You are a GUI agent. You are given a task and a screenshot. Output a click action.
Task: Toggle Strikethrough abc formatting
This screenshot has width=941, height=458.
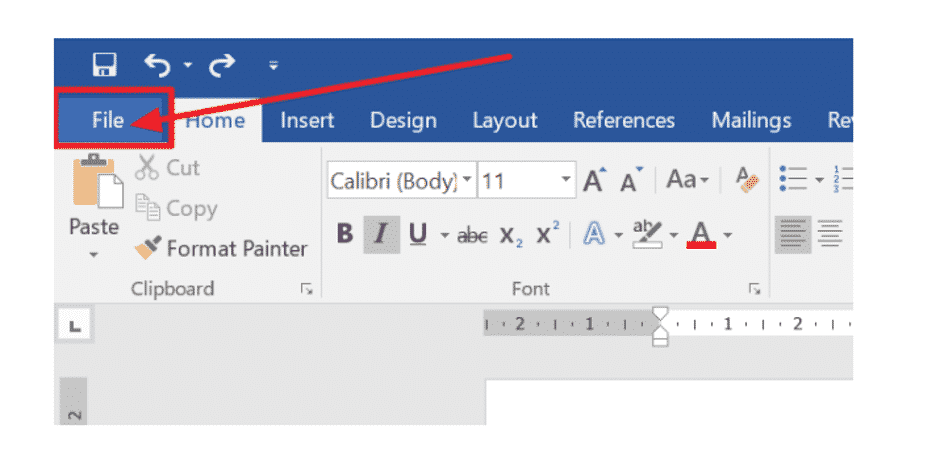(x=472, y=235)
